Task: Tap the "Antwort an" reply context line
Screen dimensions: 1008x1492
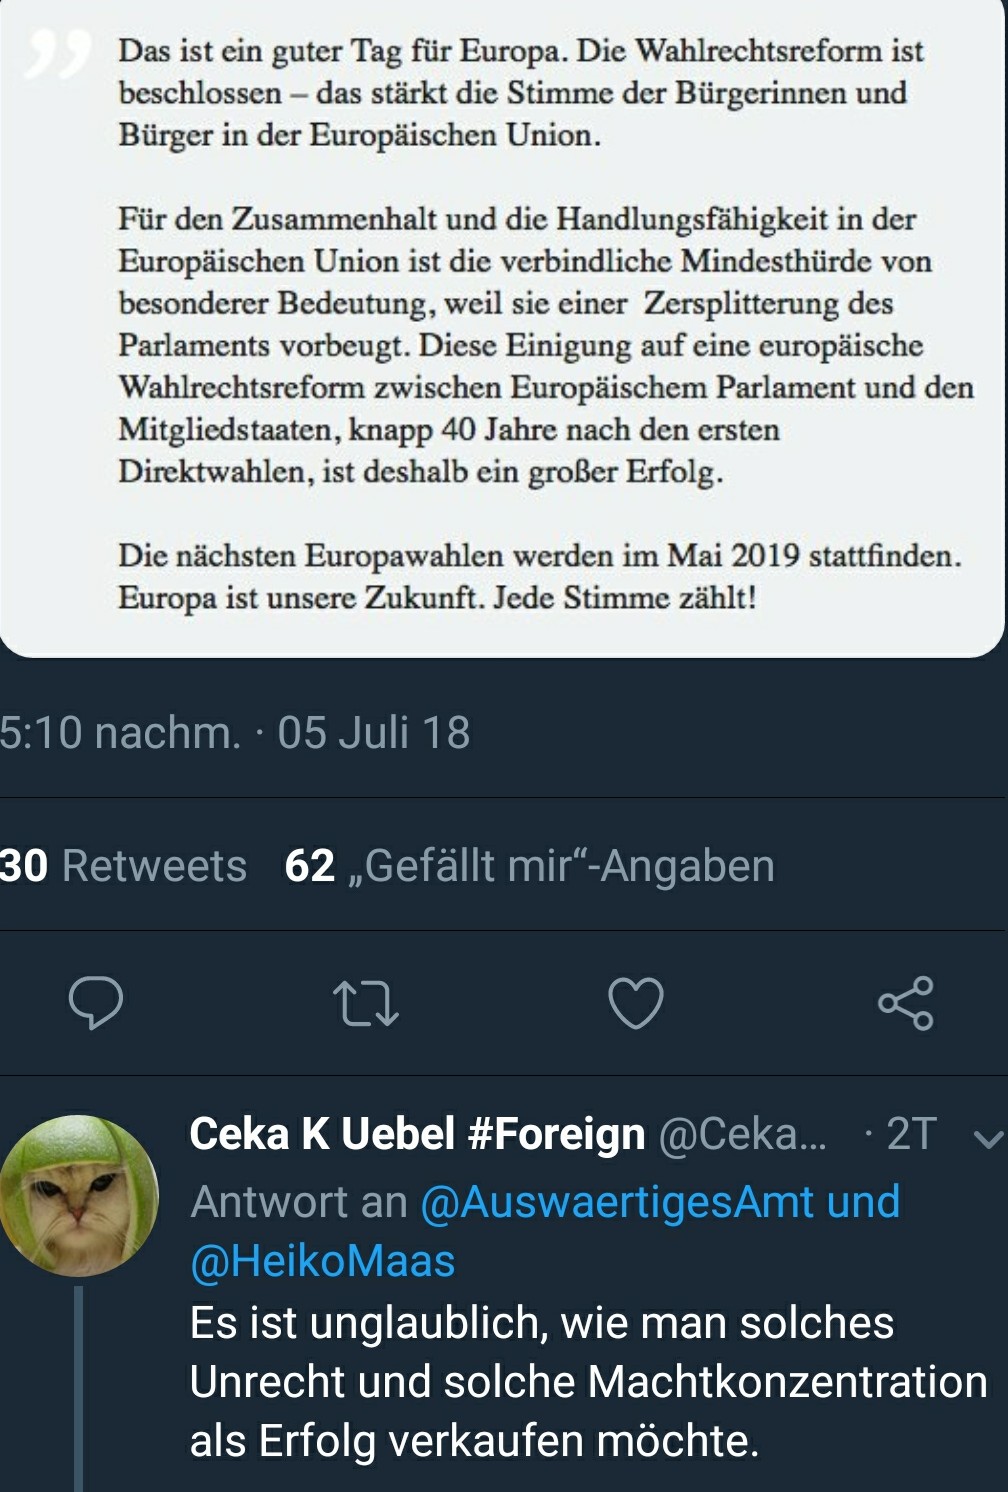Action: [x=545, y=1230]
